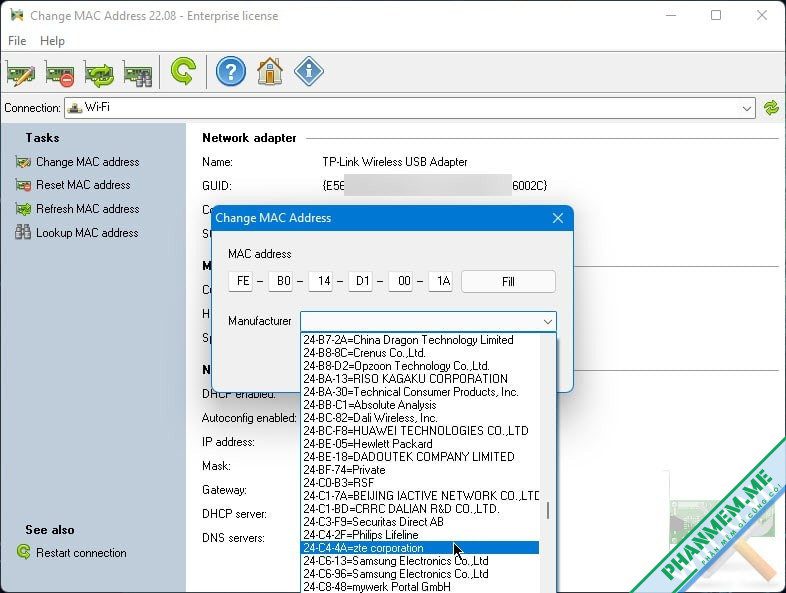This screenshot has height=593, width=786.
Task: Open the About info diamond icon
Action: point(309,72)
